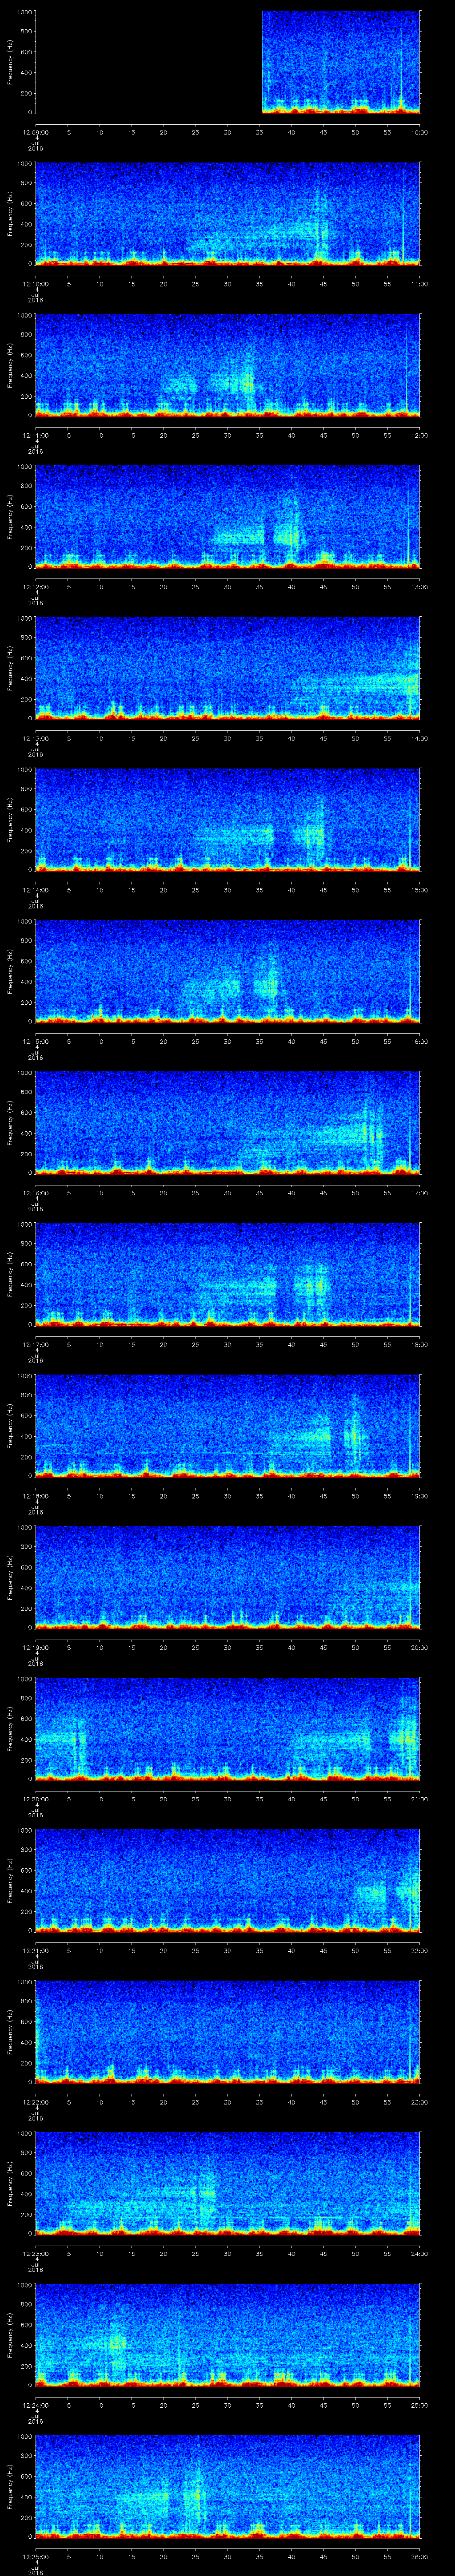Select the 13:00 end time label

click(419, 587)
